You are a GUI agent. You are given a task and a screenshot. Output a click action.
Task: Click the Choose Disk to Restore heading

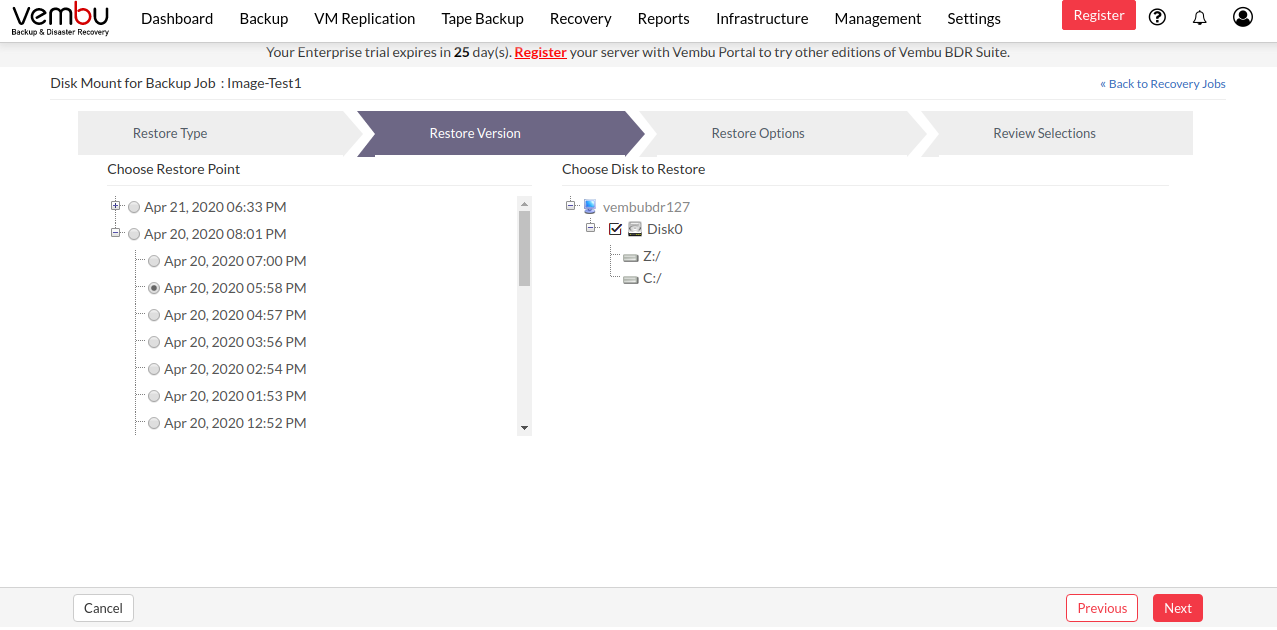634,169
